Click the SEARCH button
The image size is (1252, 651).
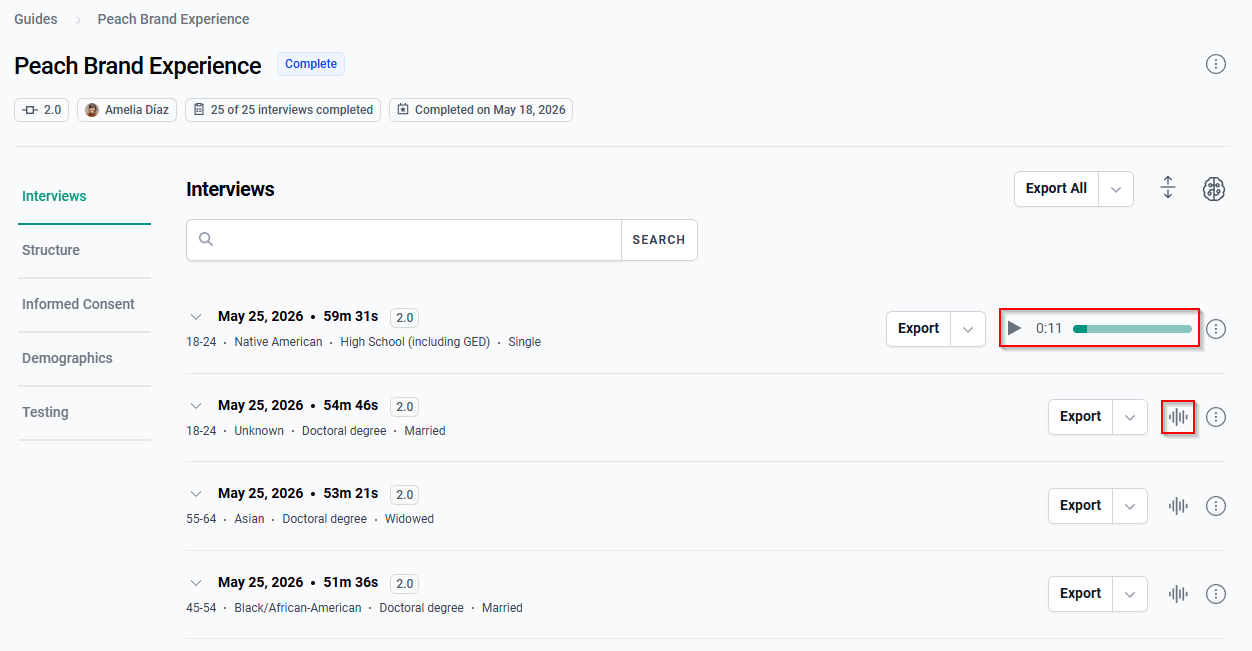(659, 240)
